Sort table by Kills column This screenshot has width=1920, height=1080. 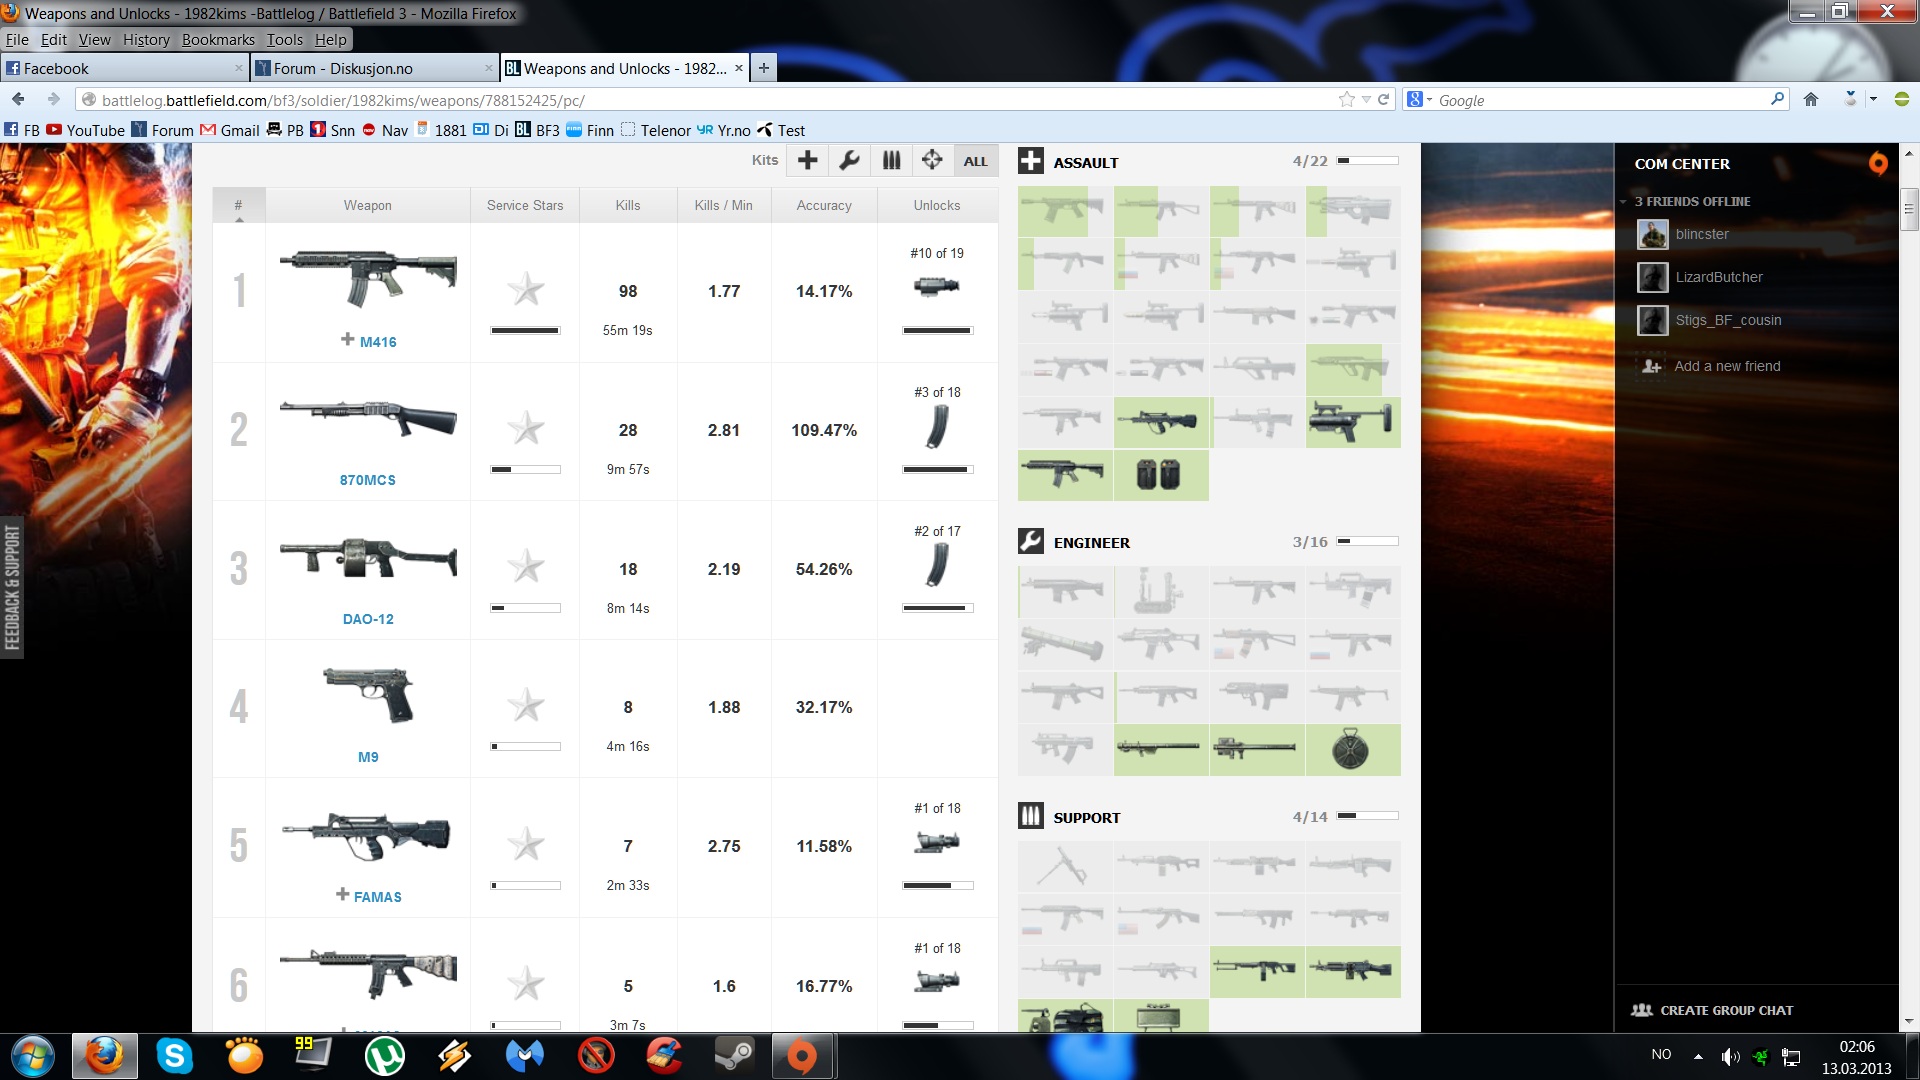coord(628,205)
